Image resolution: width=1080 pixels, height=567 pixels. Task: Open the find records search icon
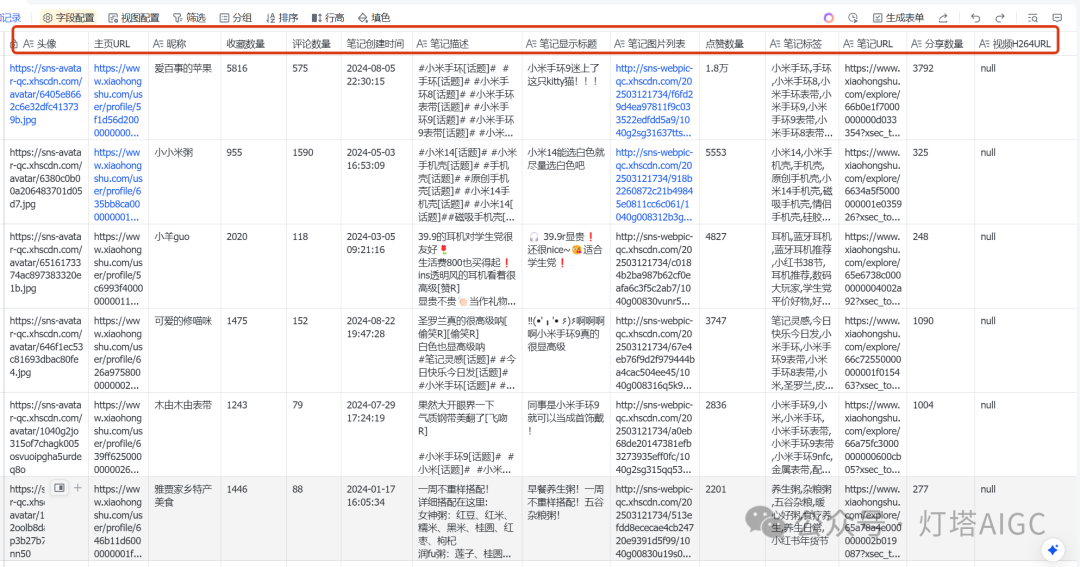[x=1032, y=18]
